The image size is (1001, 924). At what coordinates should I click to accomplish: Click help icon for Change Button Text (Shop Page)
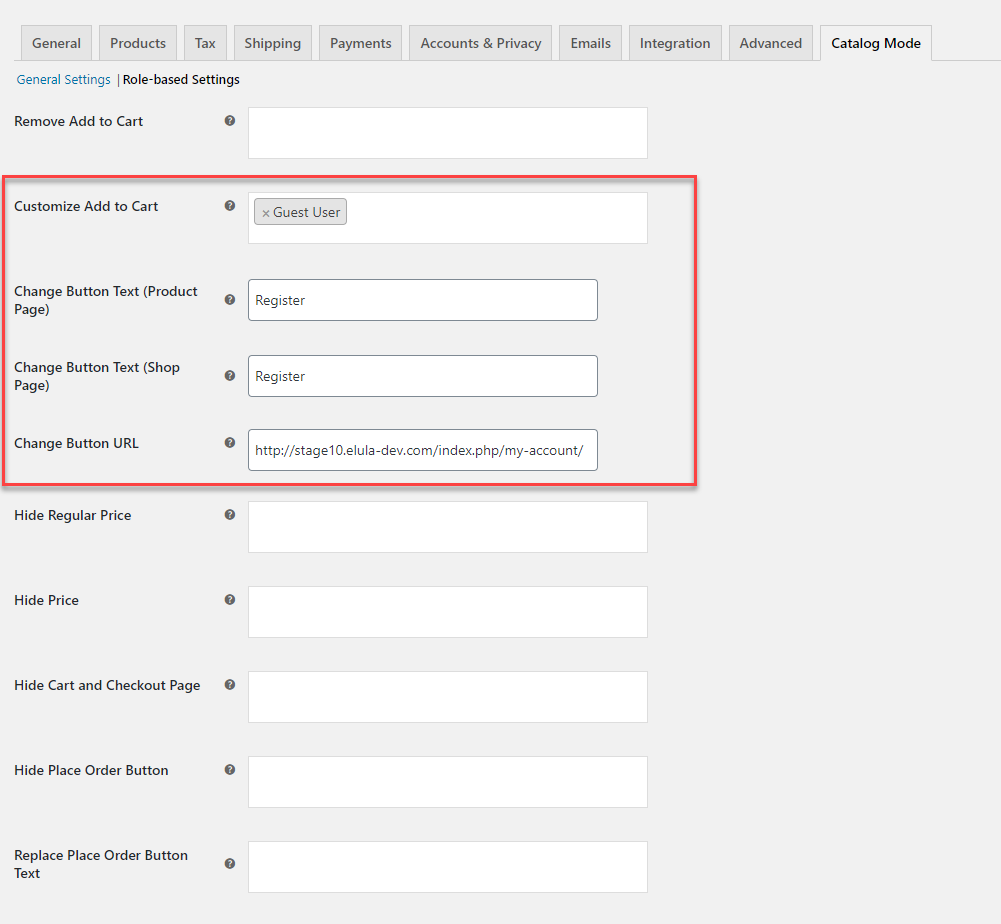pyautogui.click(x=230, y=376)
